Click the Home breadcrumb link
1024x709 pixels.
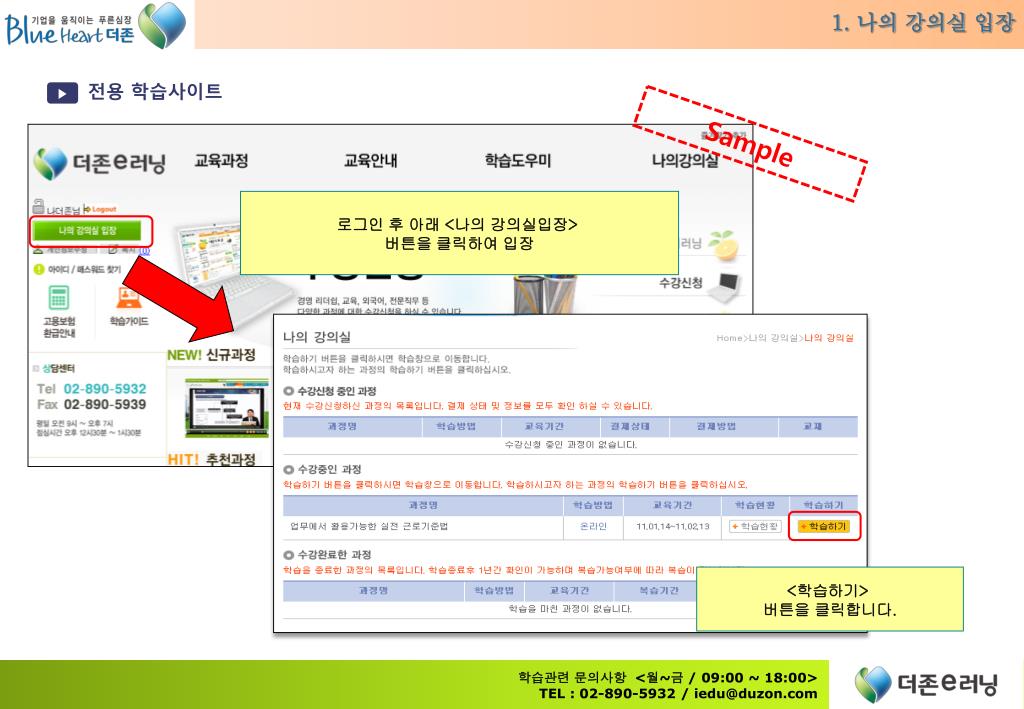coord(729,338)
